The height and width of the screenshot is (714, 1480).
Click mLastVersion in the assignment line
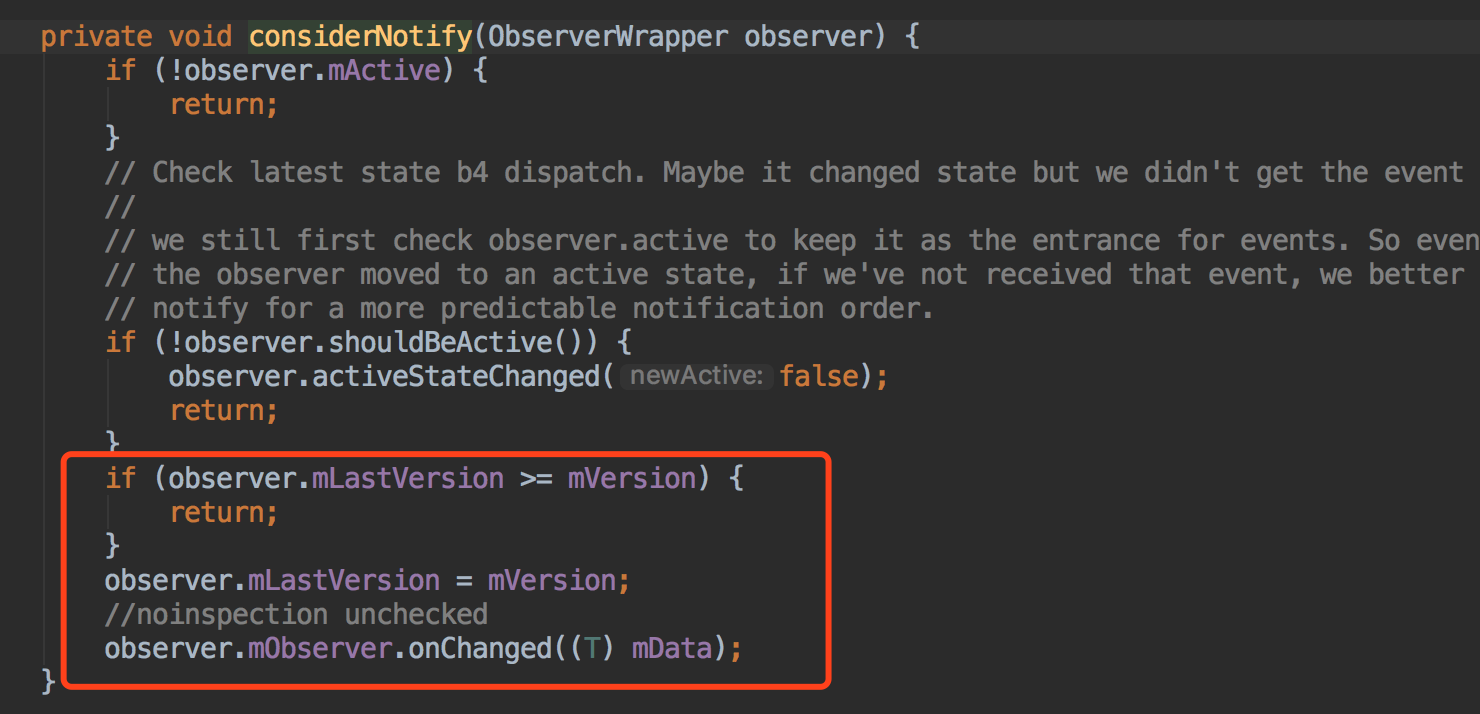pyautogui.click(x=344, y=581)
